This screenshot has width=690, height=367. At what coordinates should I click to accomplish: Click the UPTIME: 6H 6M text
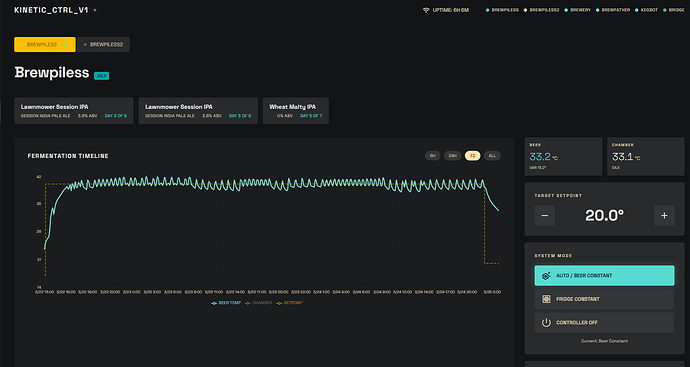(x=451, y=10)
